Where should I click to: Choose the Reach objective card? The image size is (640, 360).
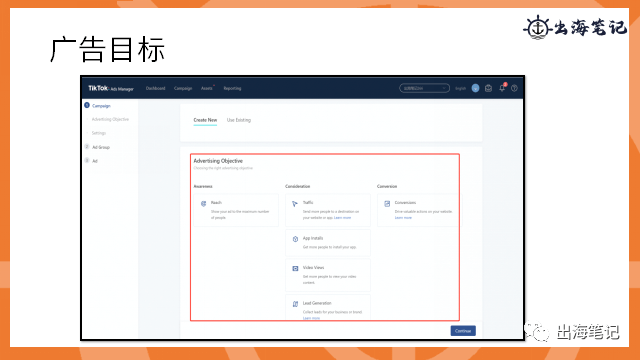[236, 210]
